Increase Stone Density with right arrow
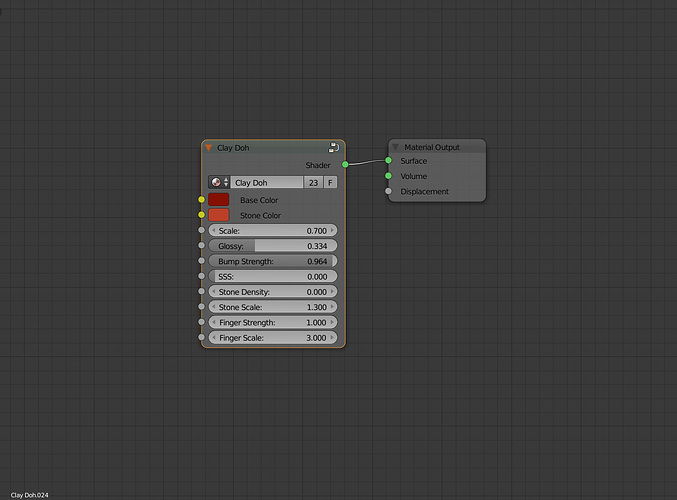 (332, 292)
